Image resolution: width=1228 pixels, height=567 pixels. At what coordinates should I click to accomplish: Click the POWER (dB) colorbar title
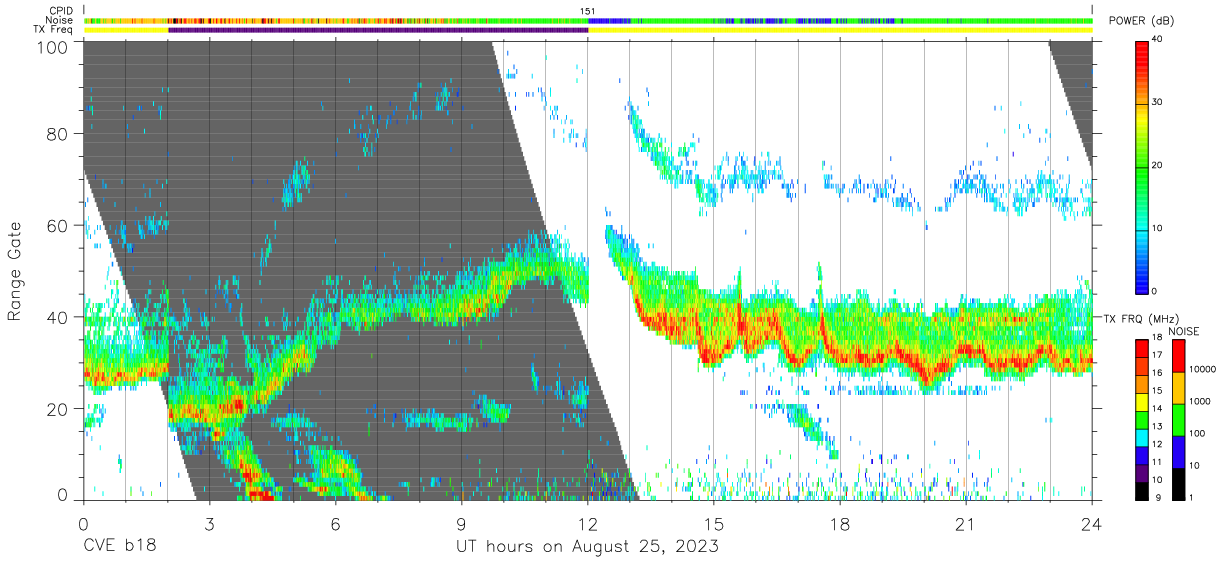(1142, 21)
